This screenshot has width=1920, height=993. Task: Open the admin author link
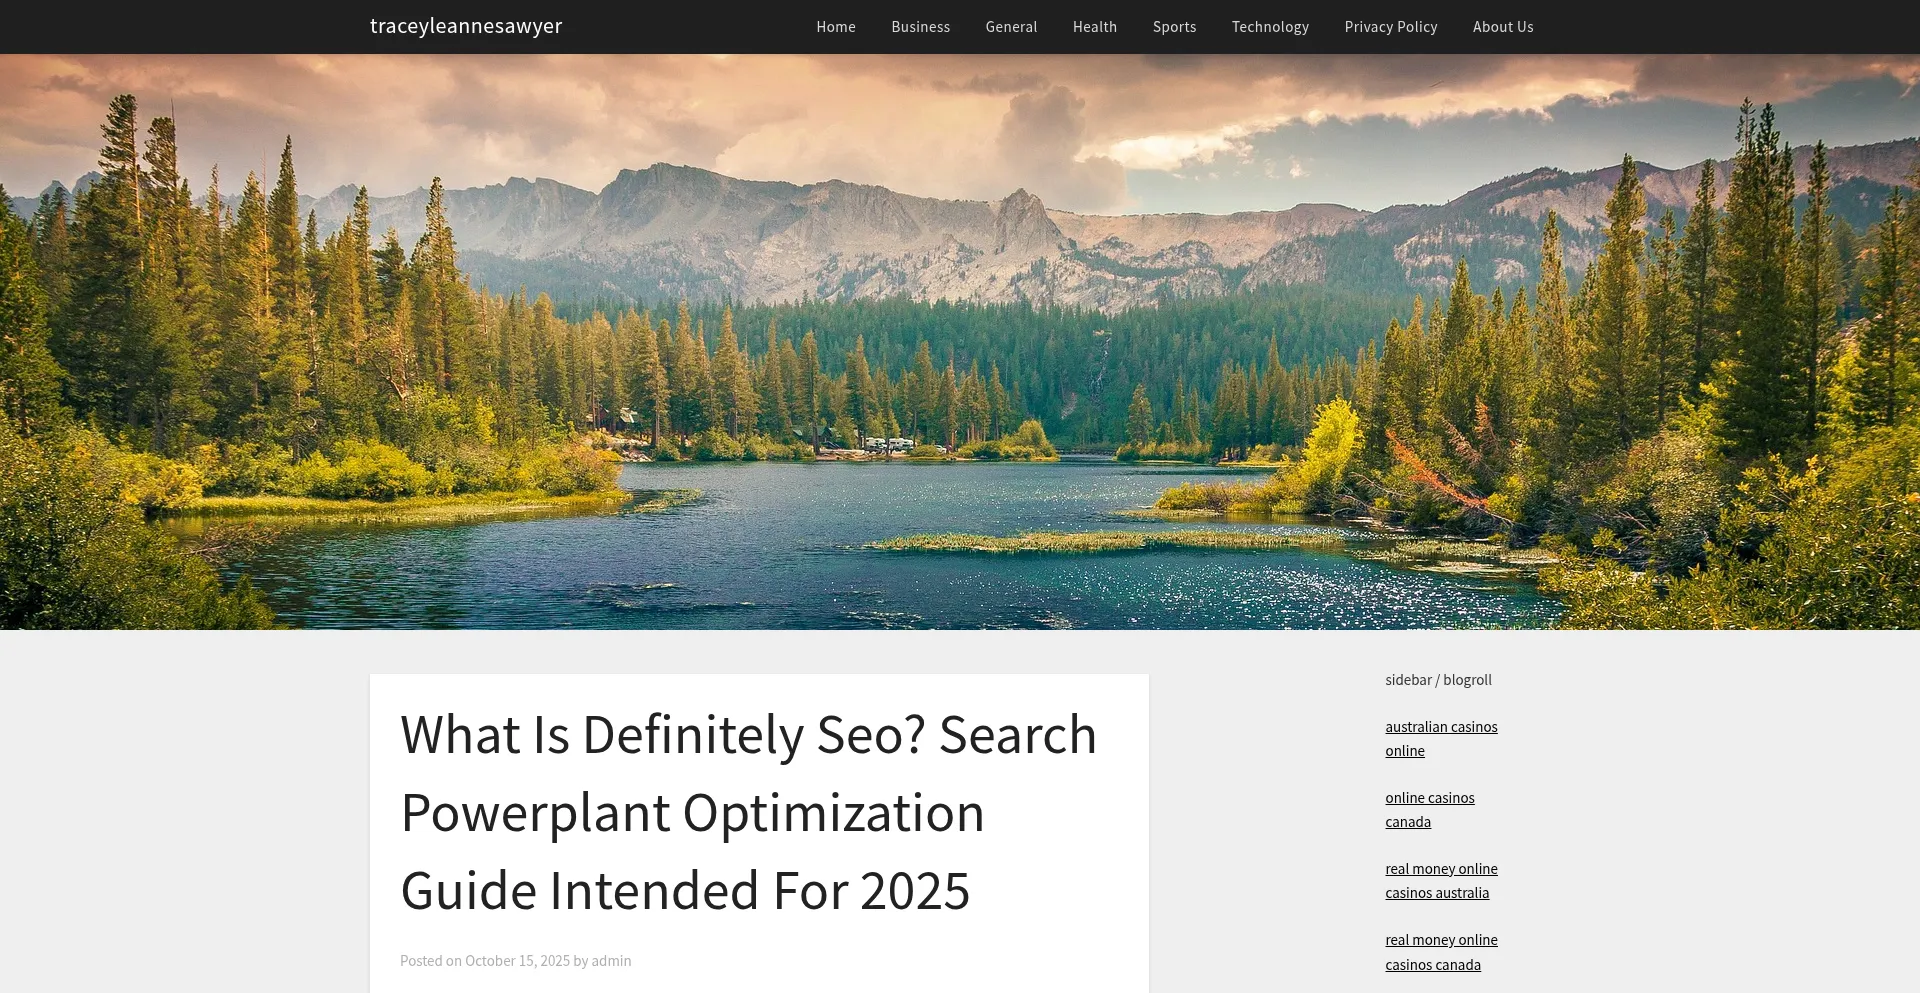(x=611, y=961)
